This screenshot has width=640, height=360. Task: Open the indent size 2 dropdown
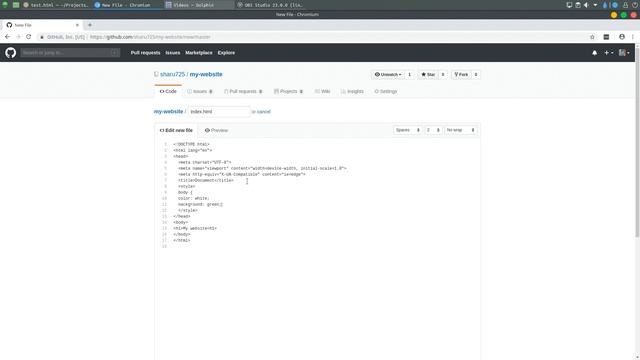(x=433, y=130)
